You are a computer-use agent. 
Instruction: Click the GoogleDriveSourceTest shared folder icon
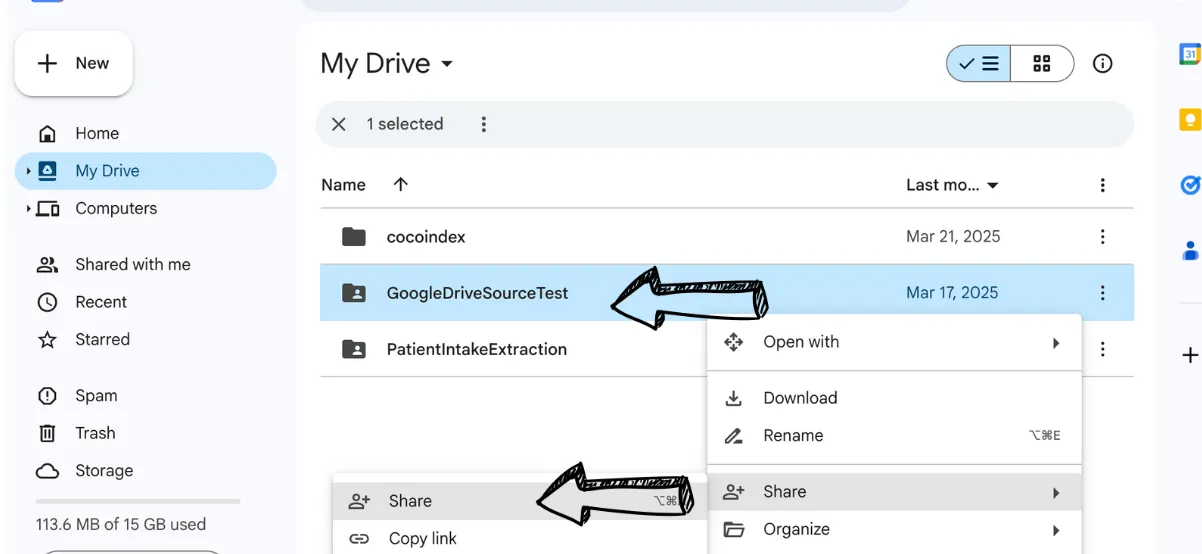tap(354, 293)
